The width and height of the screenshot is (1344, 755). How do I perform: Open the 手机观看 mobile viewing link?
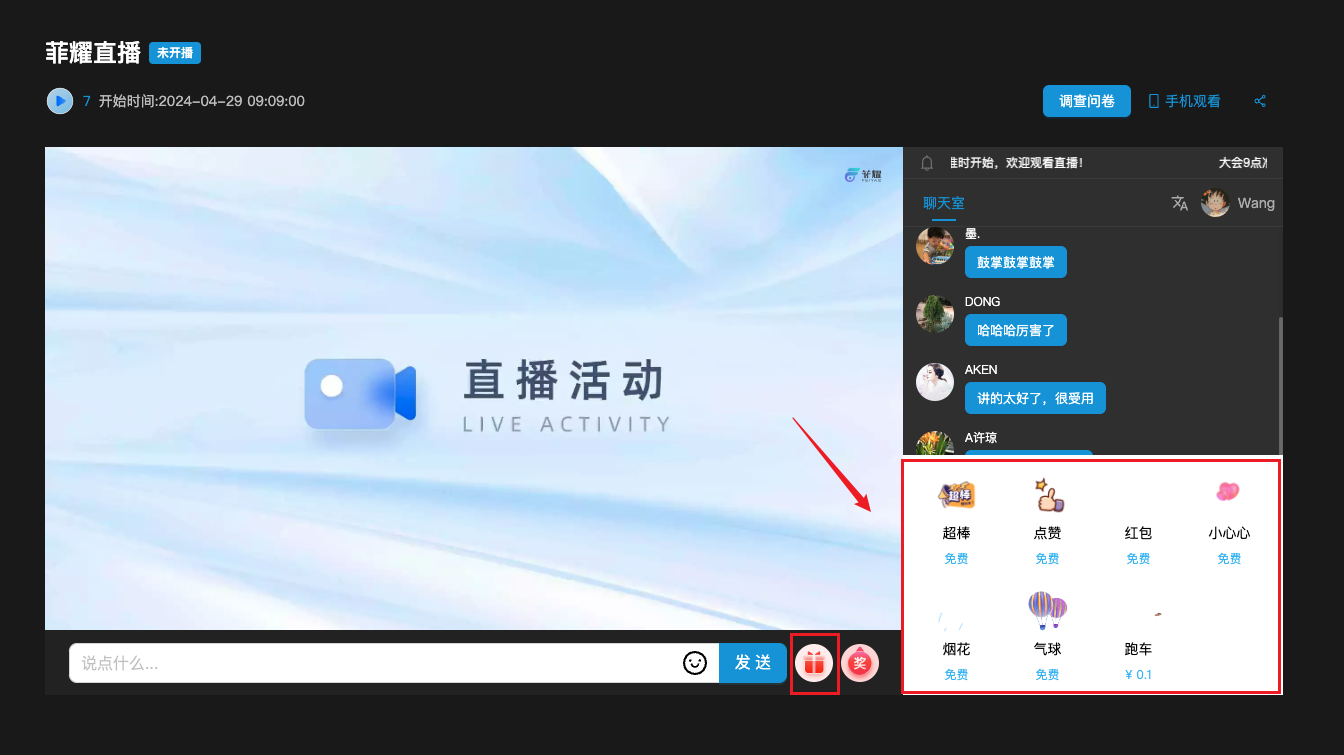(x=1184, y=101)
